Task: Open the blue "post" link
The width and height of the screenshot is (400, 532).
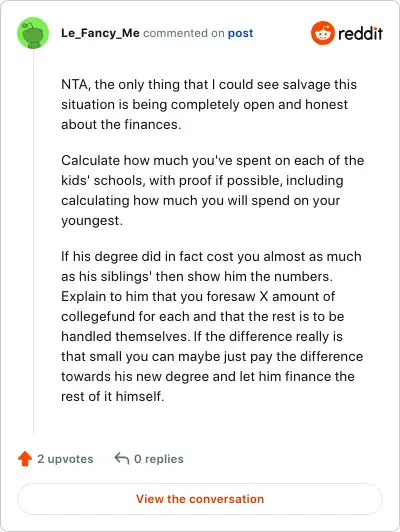Action: (240, 33)
